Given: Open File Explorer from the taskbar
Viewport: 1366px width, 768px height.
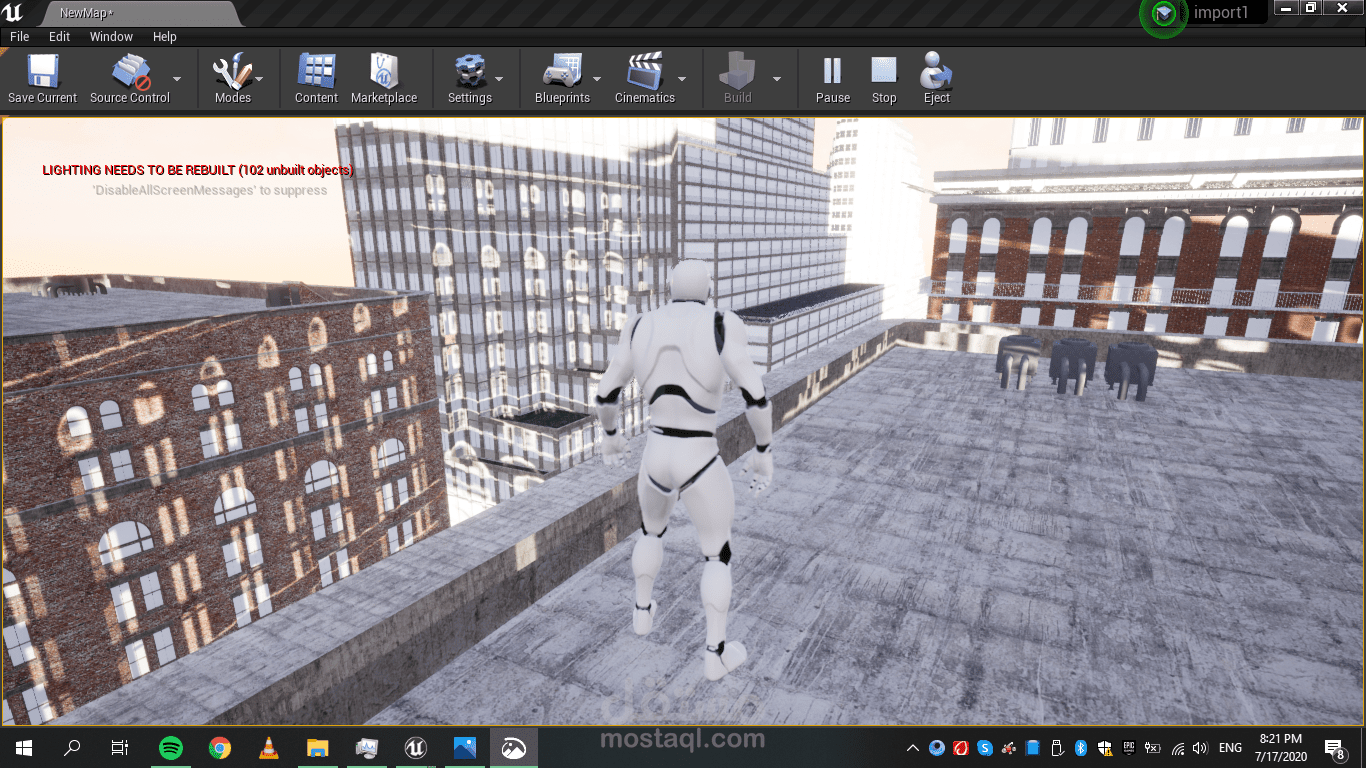Looking at the screenshot, I should click(318, 747).
